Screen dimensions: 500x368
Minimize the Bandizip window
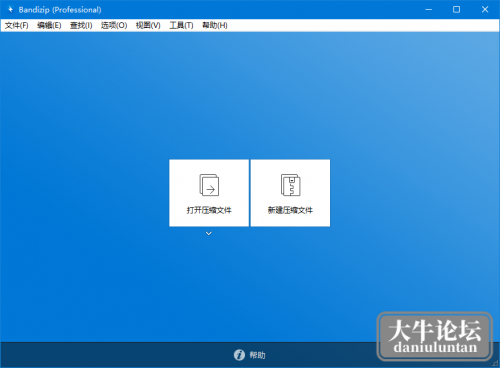[429, 10]
